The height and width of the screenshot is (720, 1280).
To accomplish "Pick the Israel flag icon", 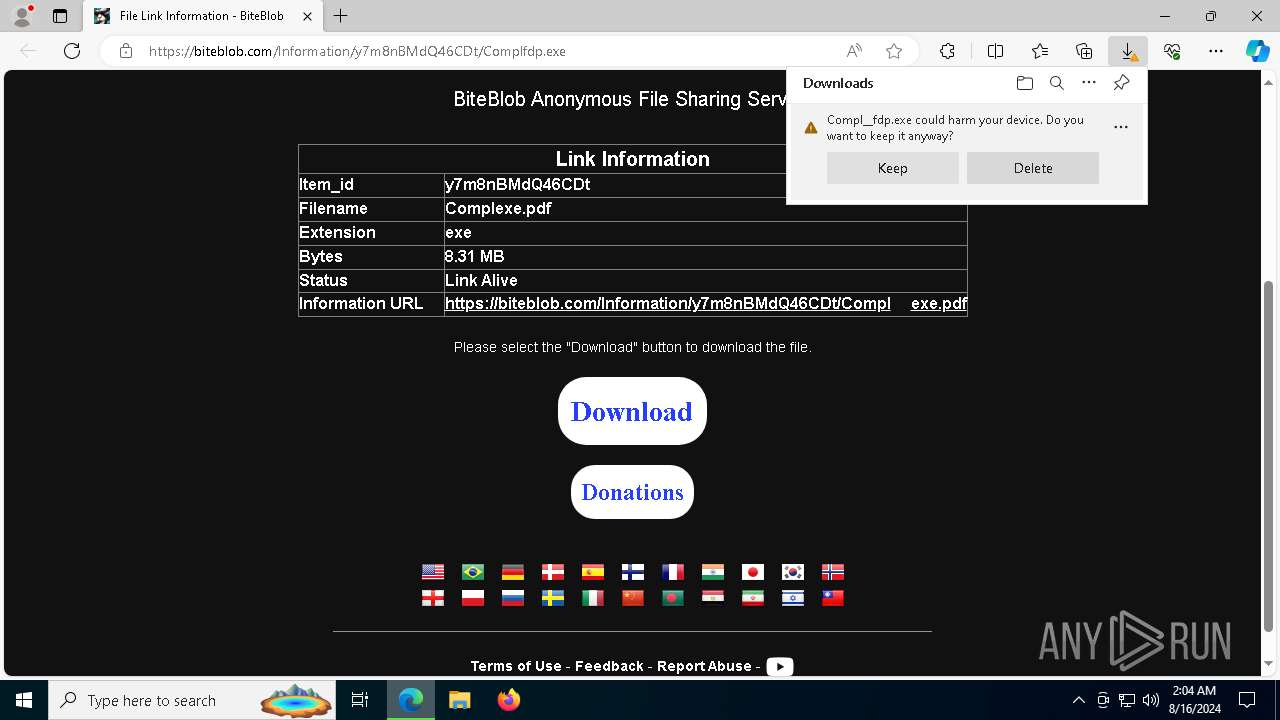I will click(793, 598).
